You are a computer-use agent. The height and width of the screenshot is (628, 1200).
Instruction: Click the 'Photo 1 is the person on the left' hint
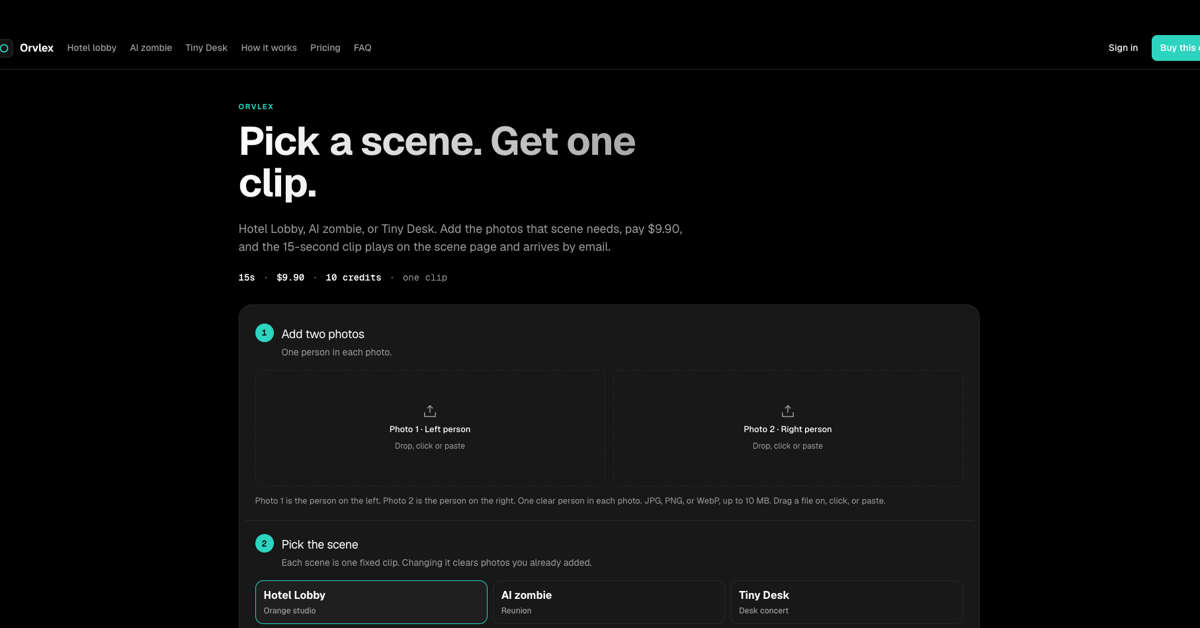coord(570,500)
